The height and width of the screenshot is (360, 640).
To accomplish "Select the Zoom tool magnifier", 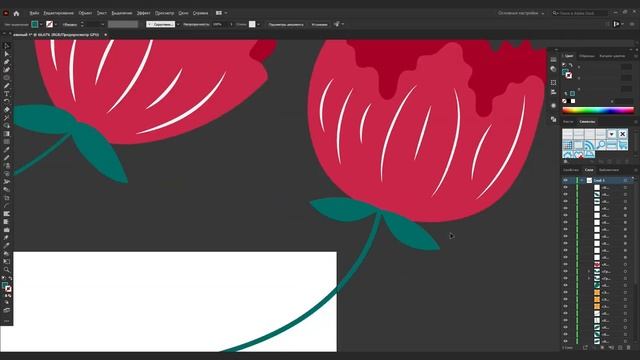I will [x=7, y=270].
